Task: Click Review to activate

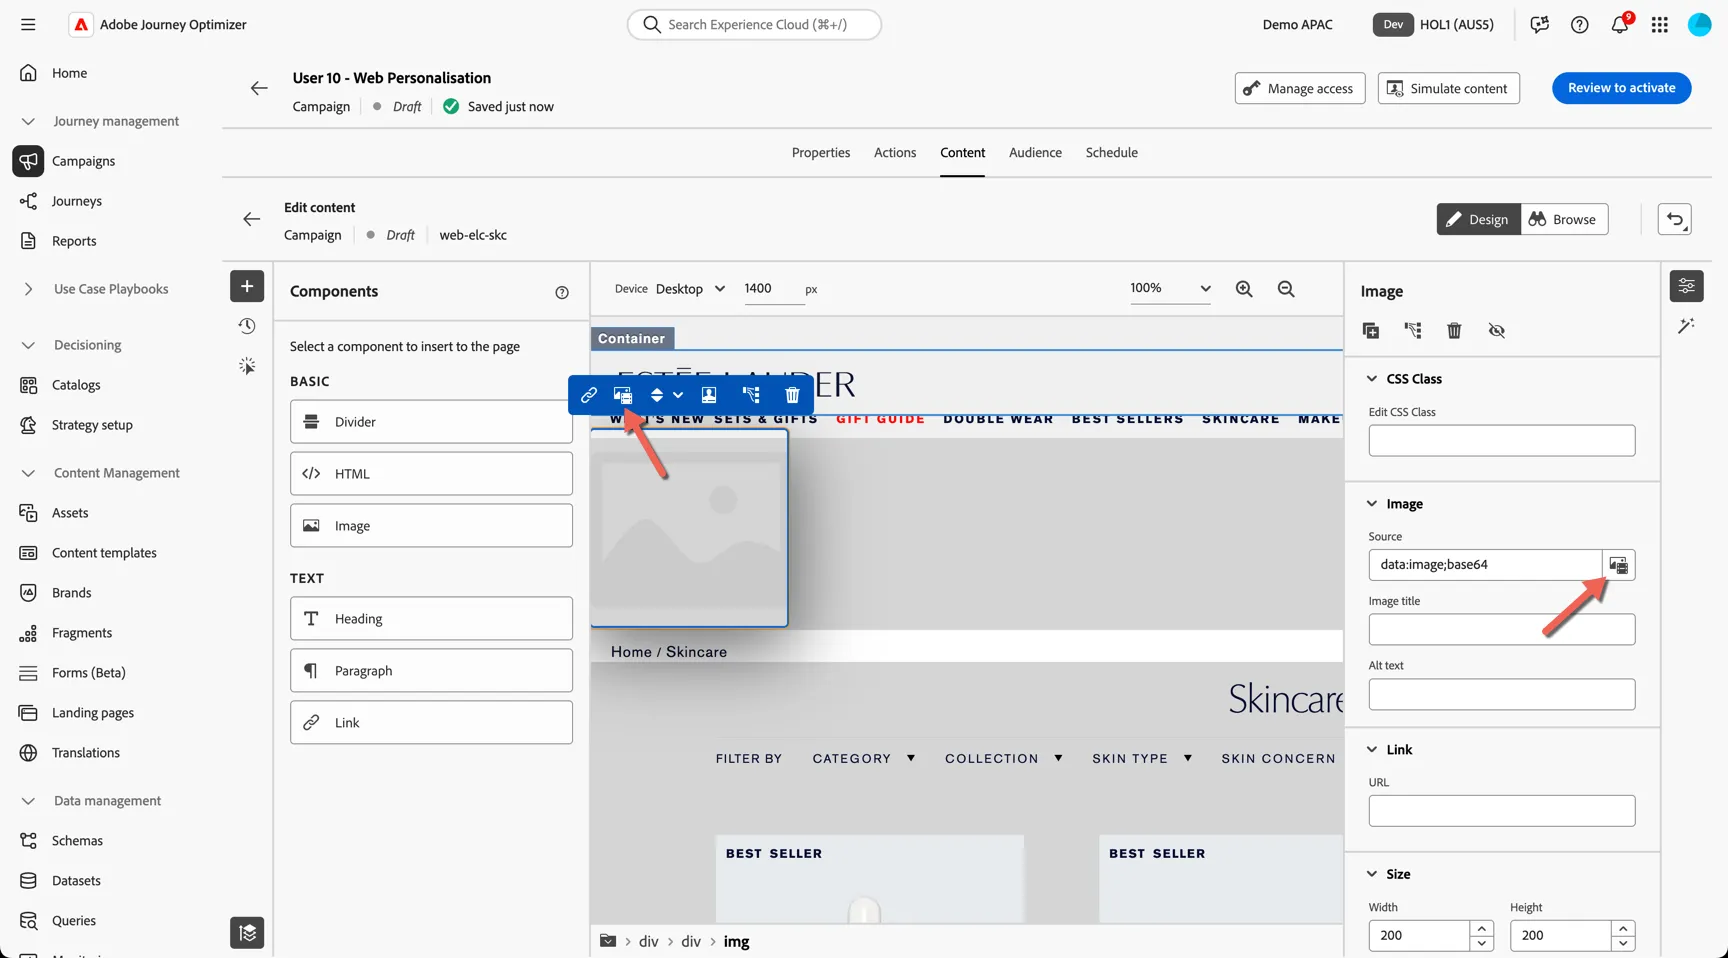Action: click(x=1621, y=88)
